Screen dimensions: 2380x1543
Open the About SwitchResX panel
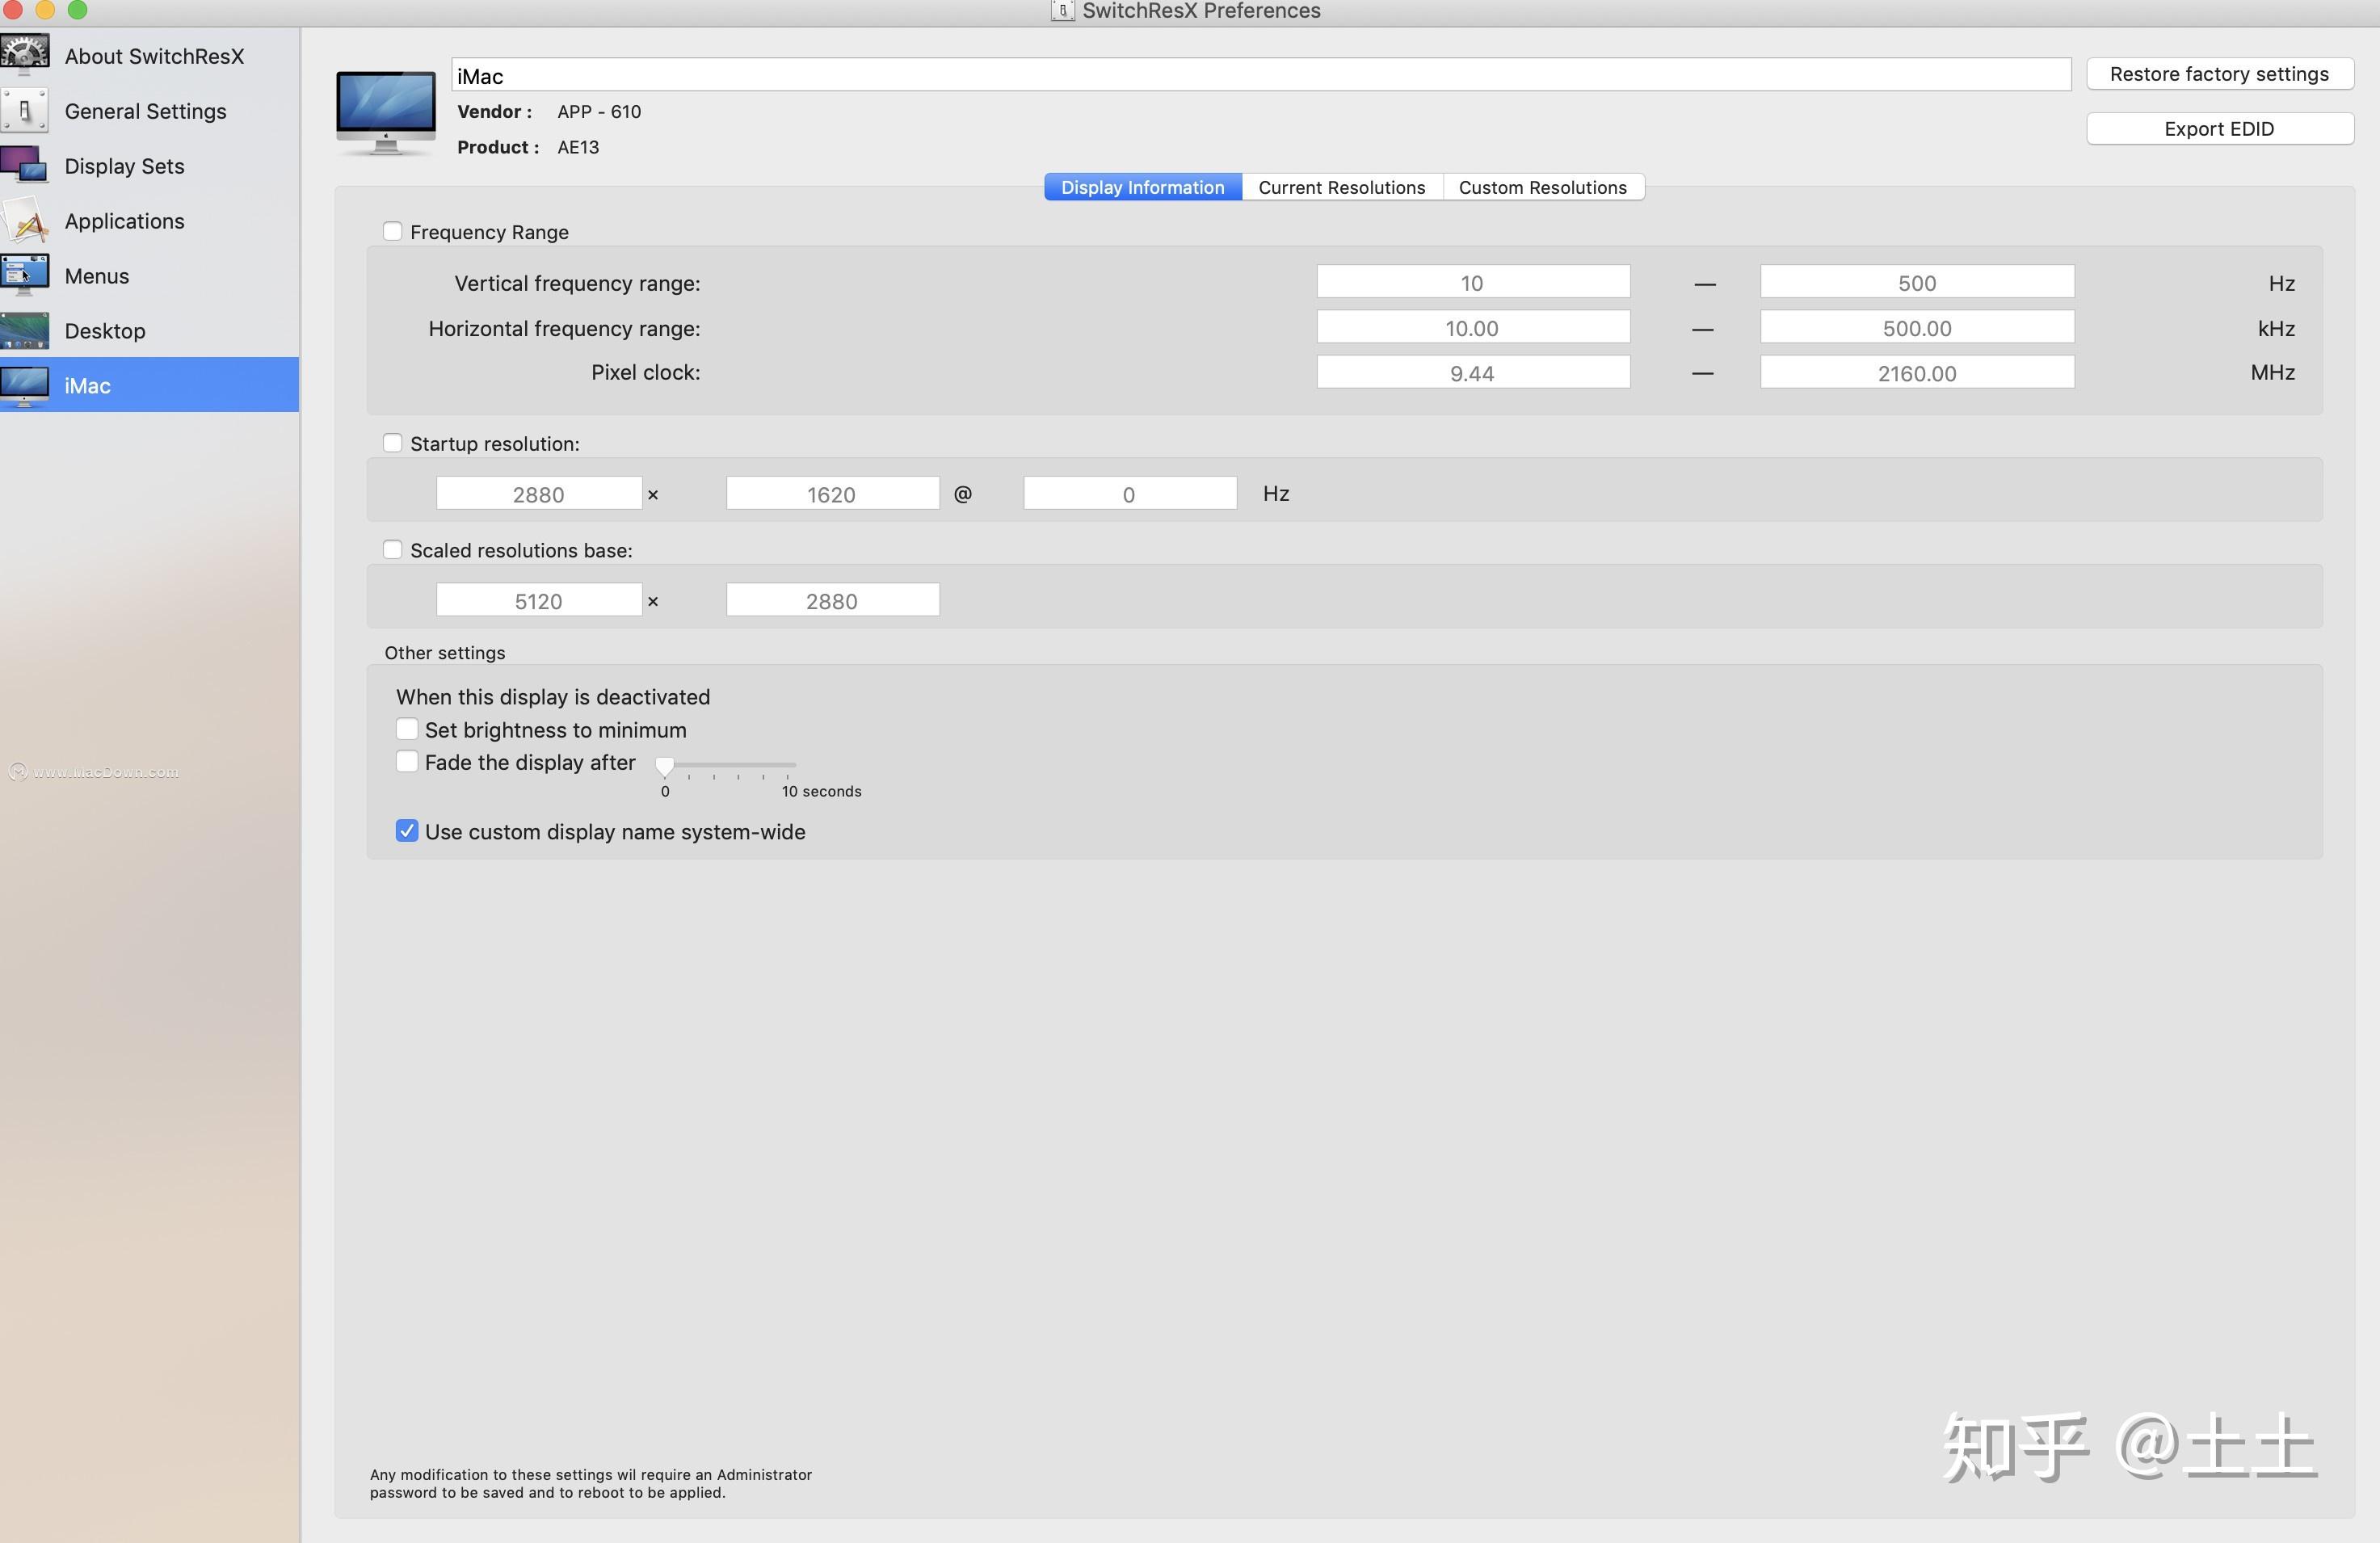click(154, 56)
